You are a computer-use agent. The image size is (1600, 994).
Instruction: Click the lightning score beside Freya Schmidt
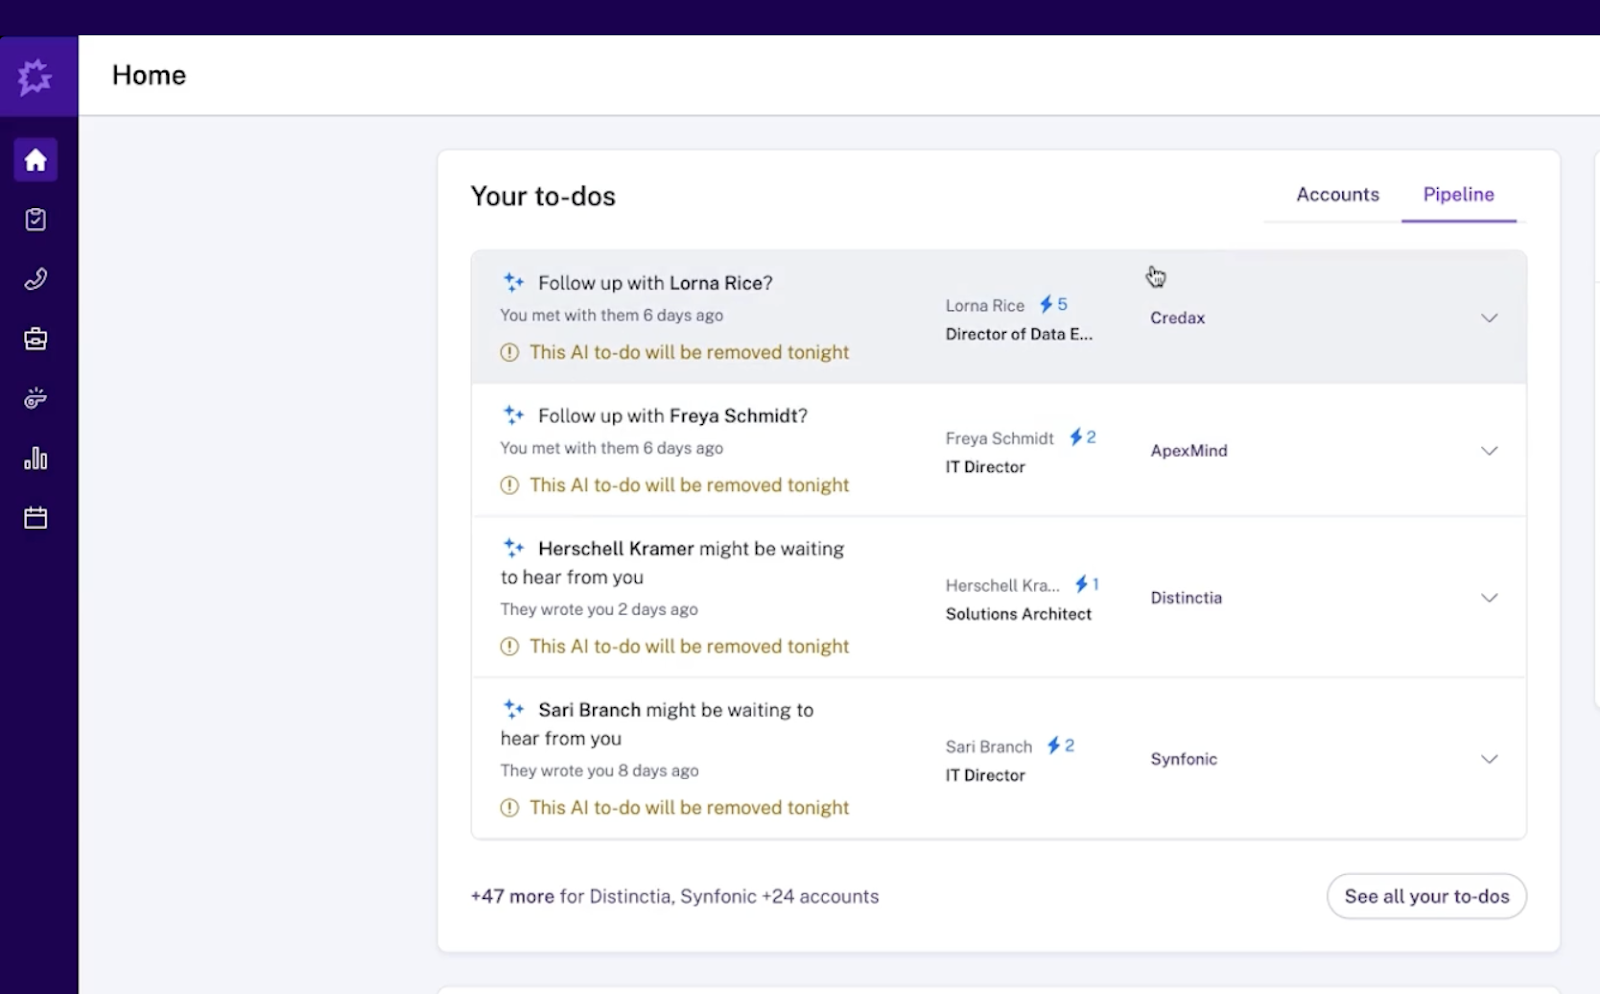click(1083, 437)
